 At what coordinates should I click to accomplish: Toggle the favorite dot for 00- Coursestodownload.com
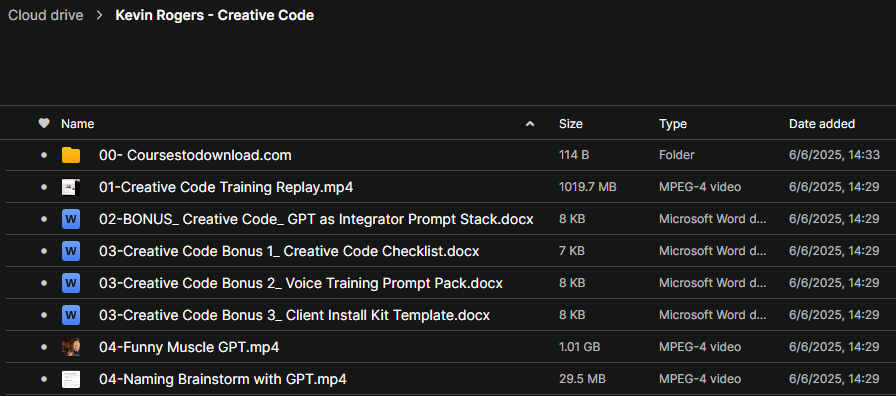pos(44,155)
